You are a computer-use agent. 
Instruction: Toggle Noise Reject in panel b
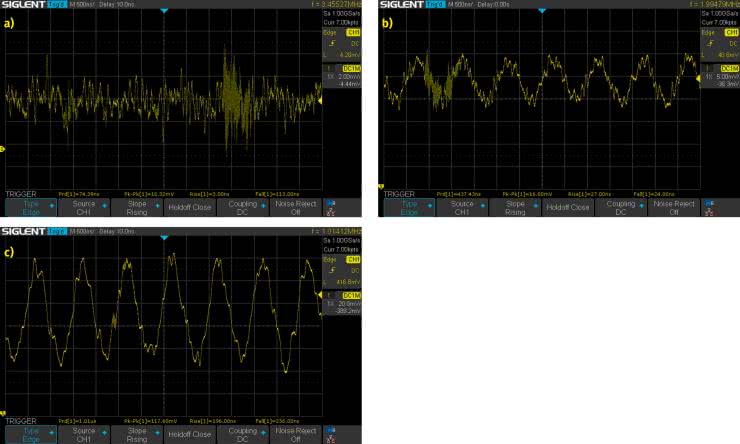674,208
